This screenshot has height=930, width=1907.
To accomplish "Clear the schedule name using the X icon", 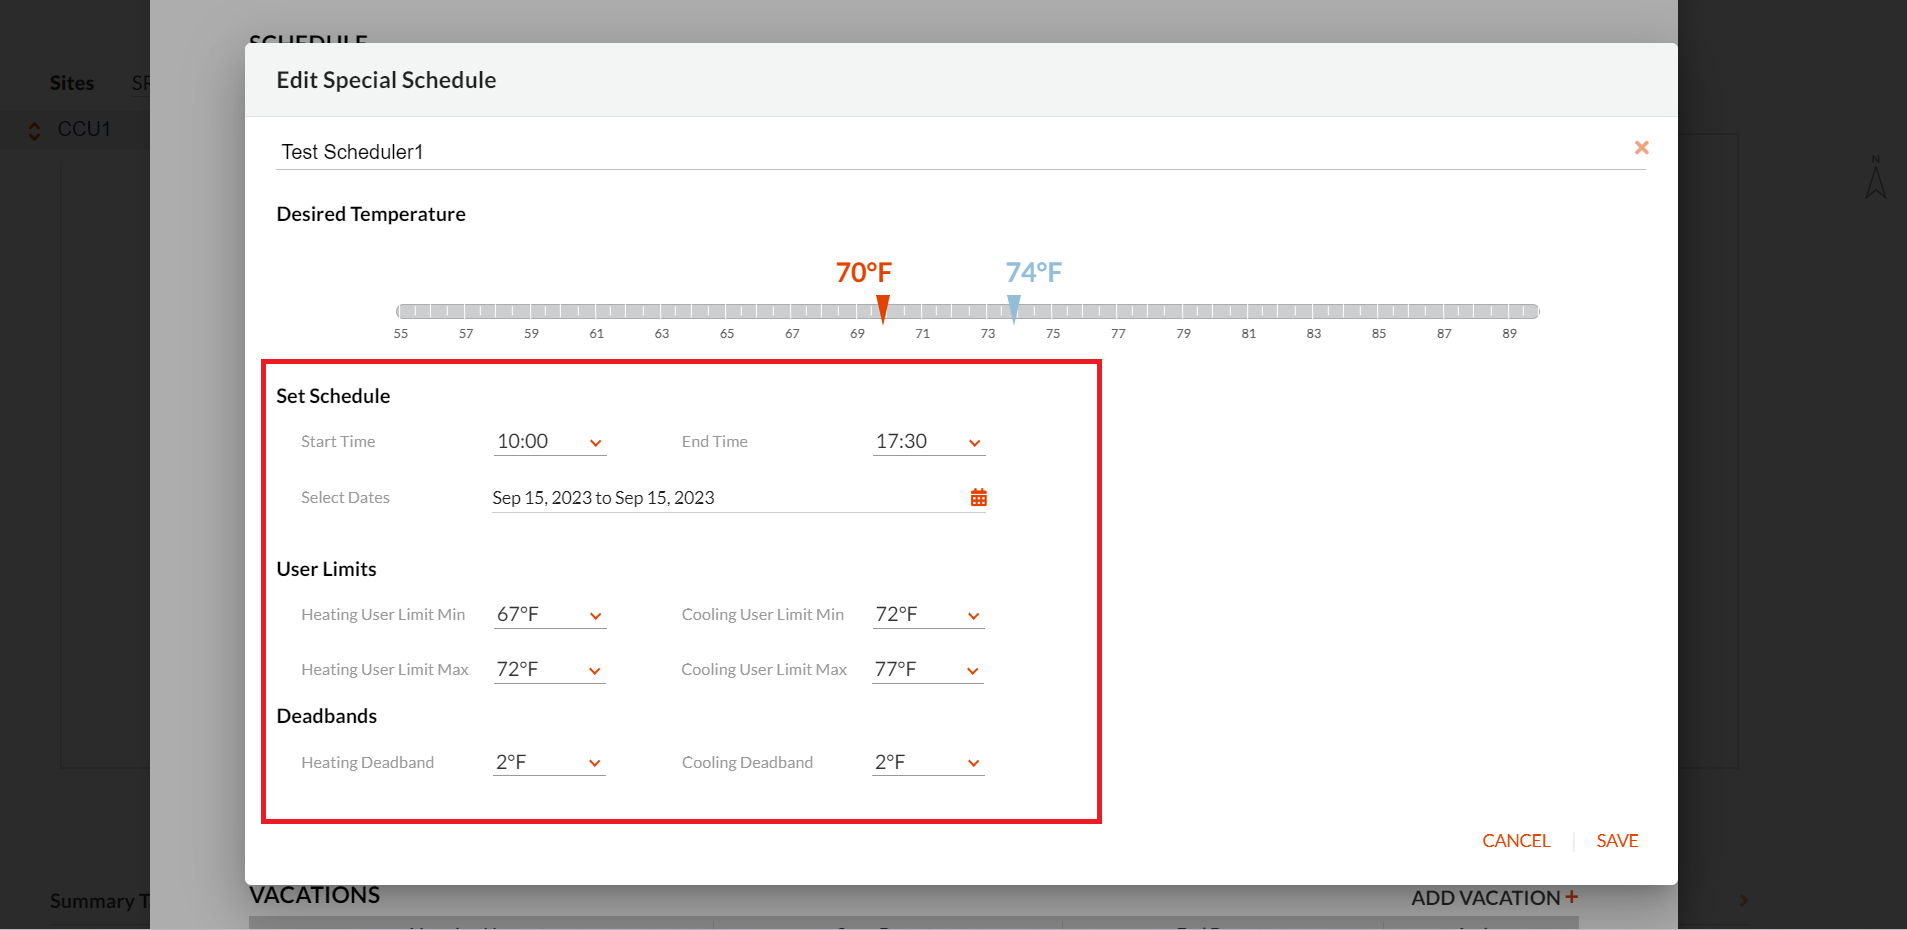I will (1640, 147).
